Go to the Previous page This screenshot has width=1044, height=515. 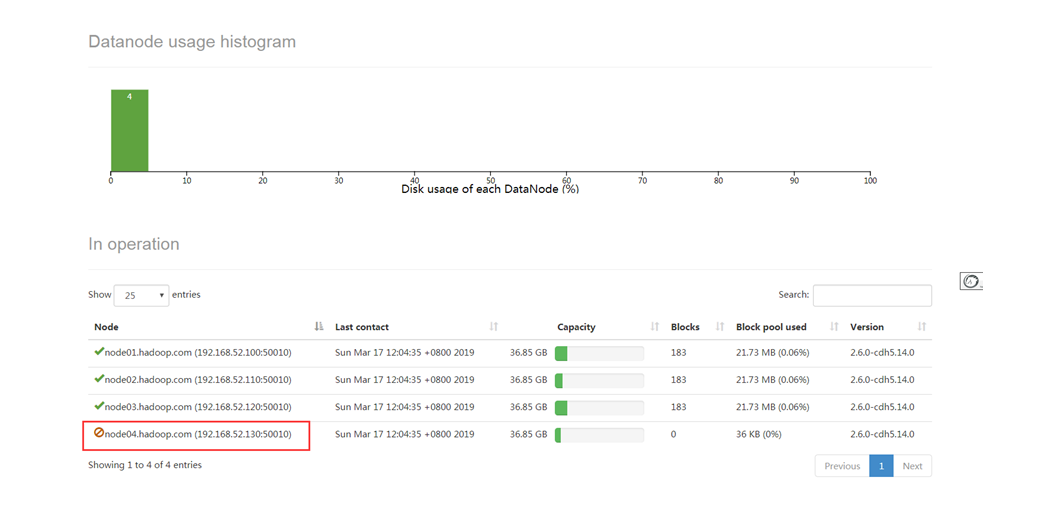click(842, 466)
